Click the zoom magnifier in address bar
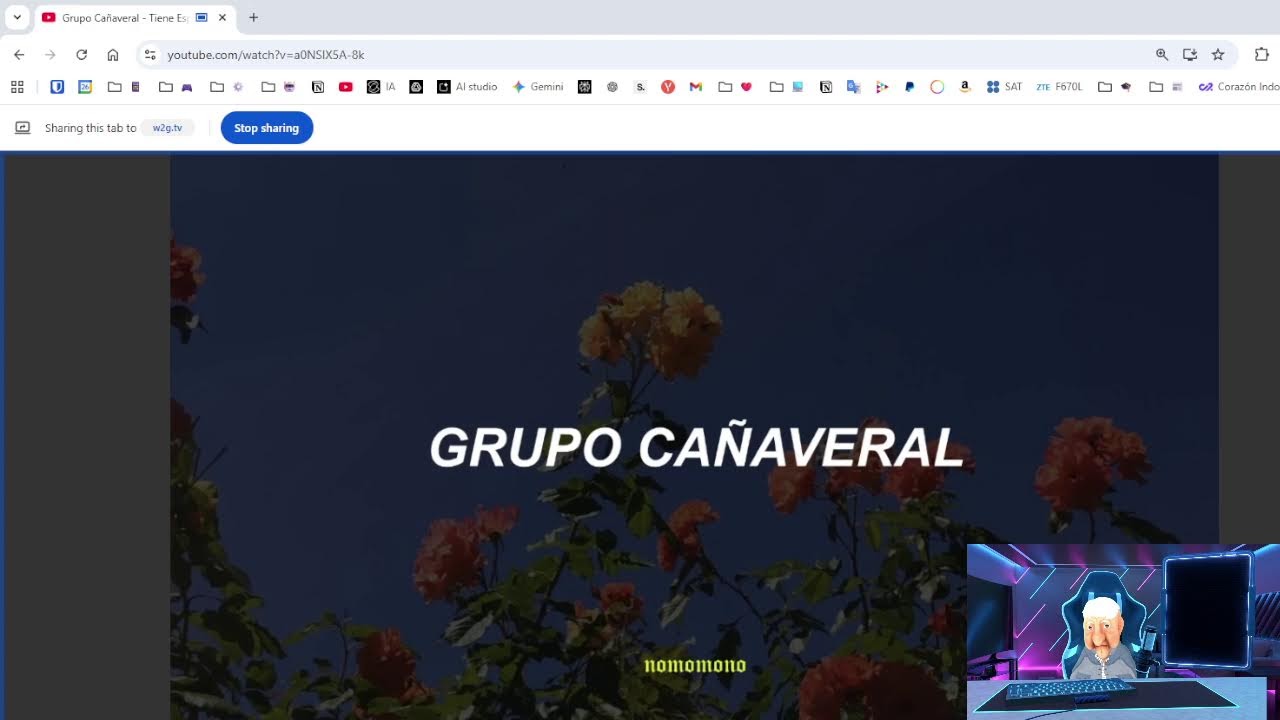 (x=1162, y=55)
